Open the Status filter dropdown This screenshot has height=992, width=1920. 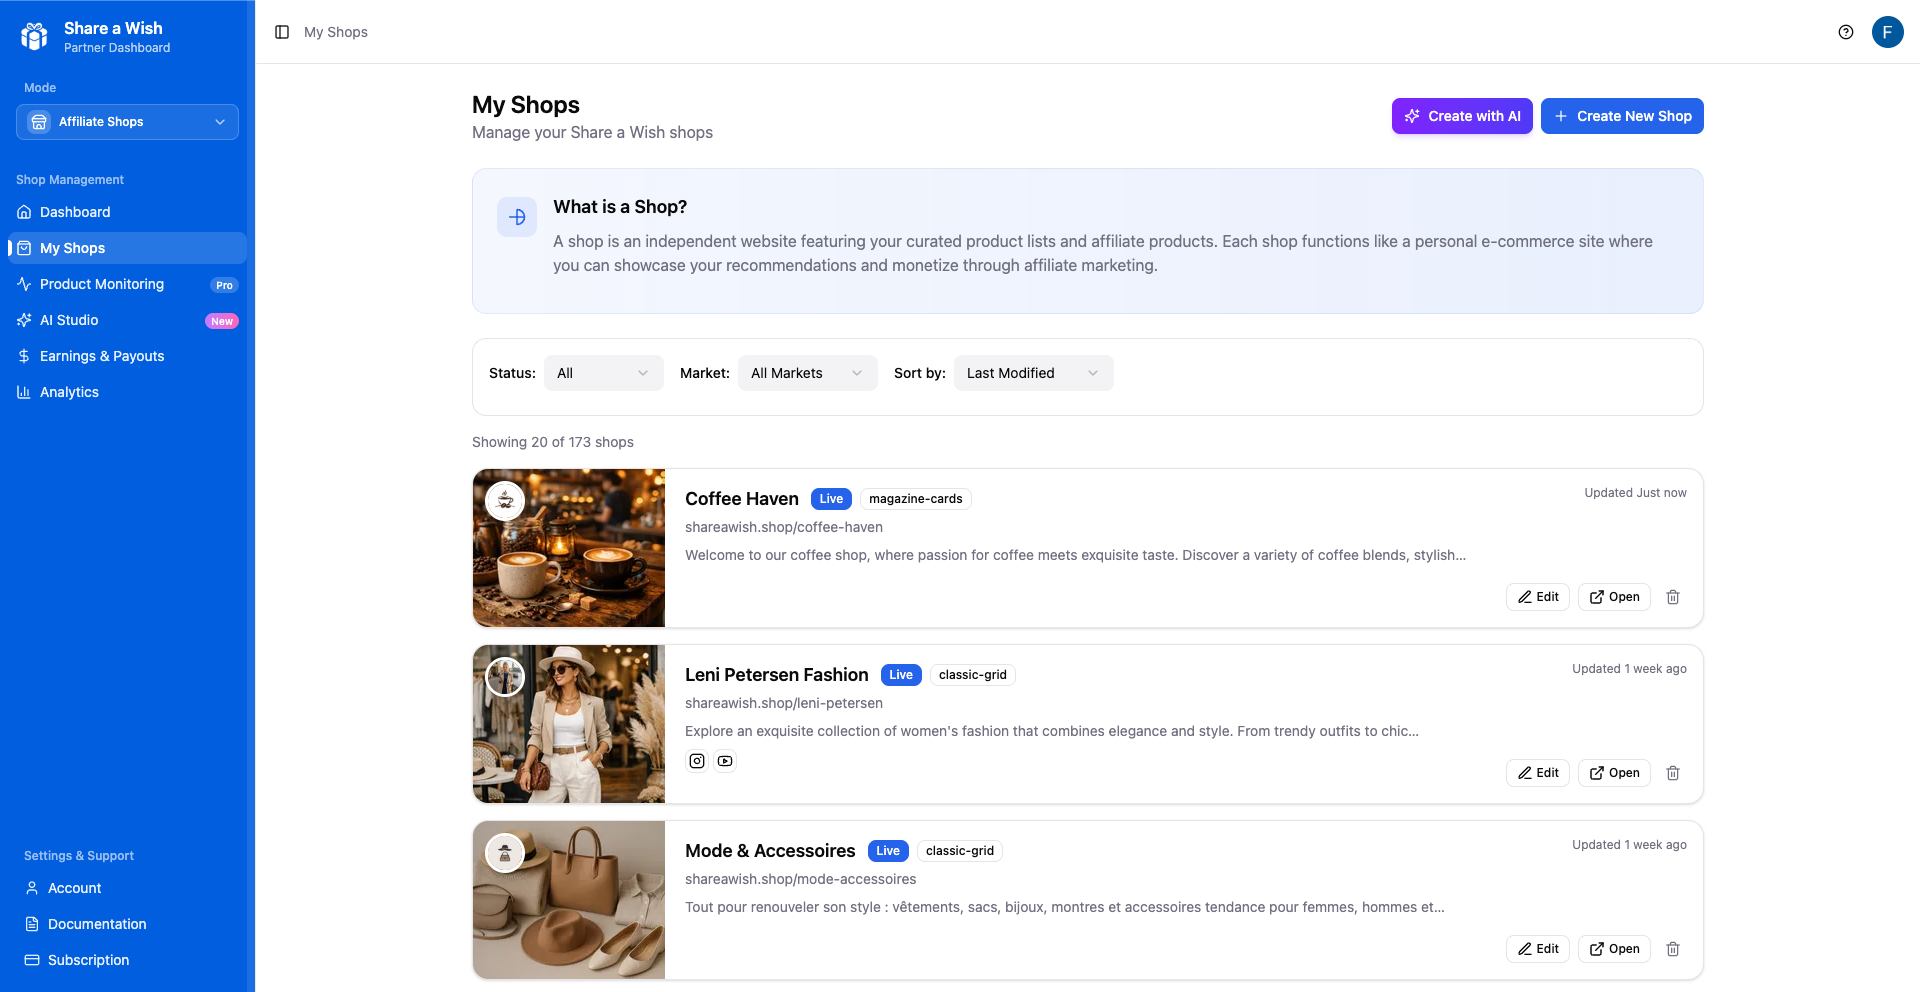[604, 373]
